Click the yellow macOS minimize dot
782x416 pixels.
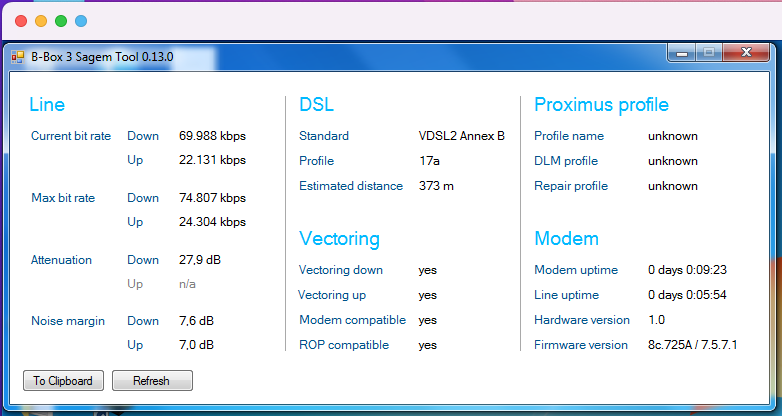coord(41,21)
